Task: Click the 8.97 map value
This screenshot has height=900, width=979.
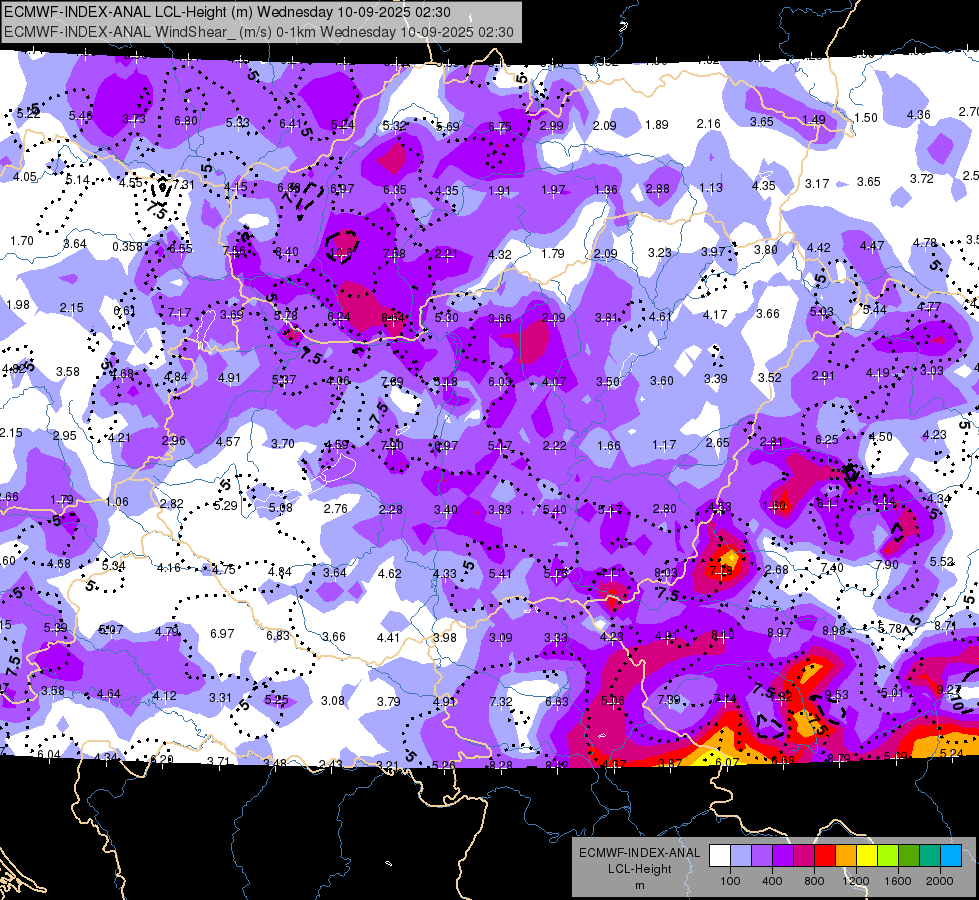Action: [779, 633]
